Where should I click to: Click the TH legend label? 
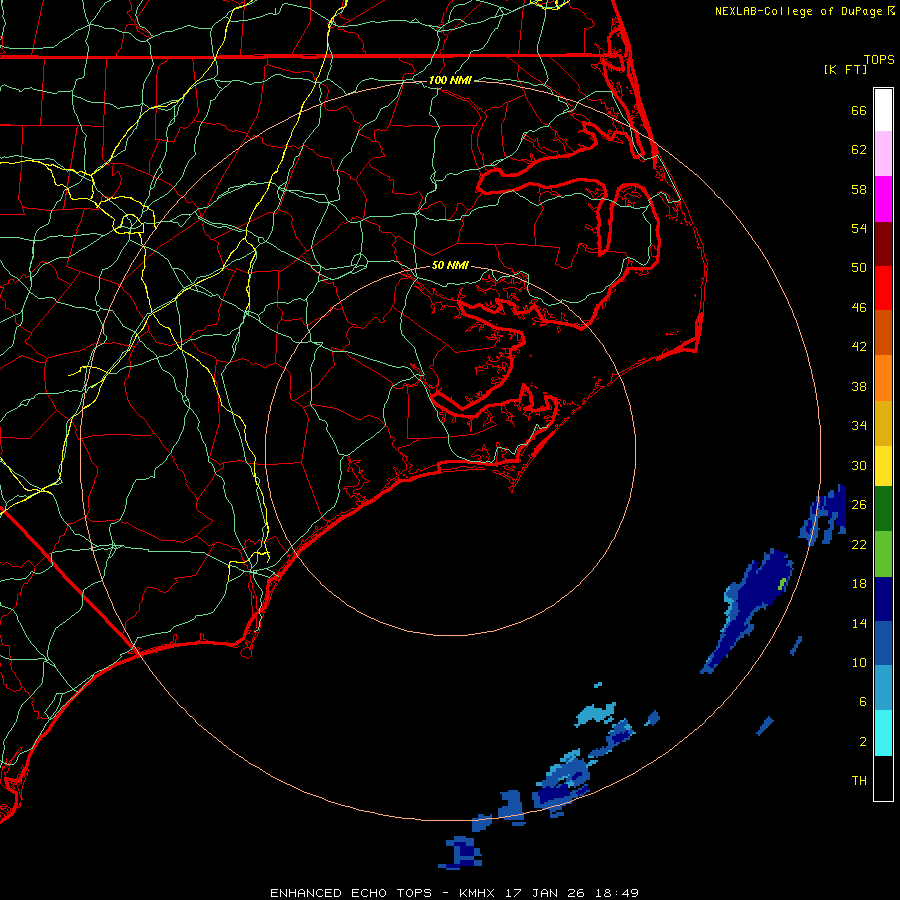[859, 781]
